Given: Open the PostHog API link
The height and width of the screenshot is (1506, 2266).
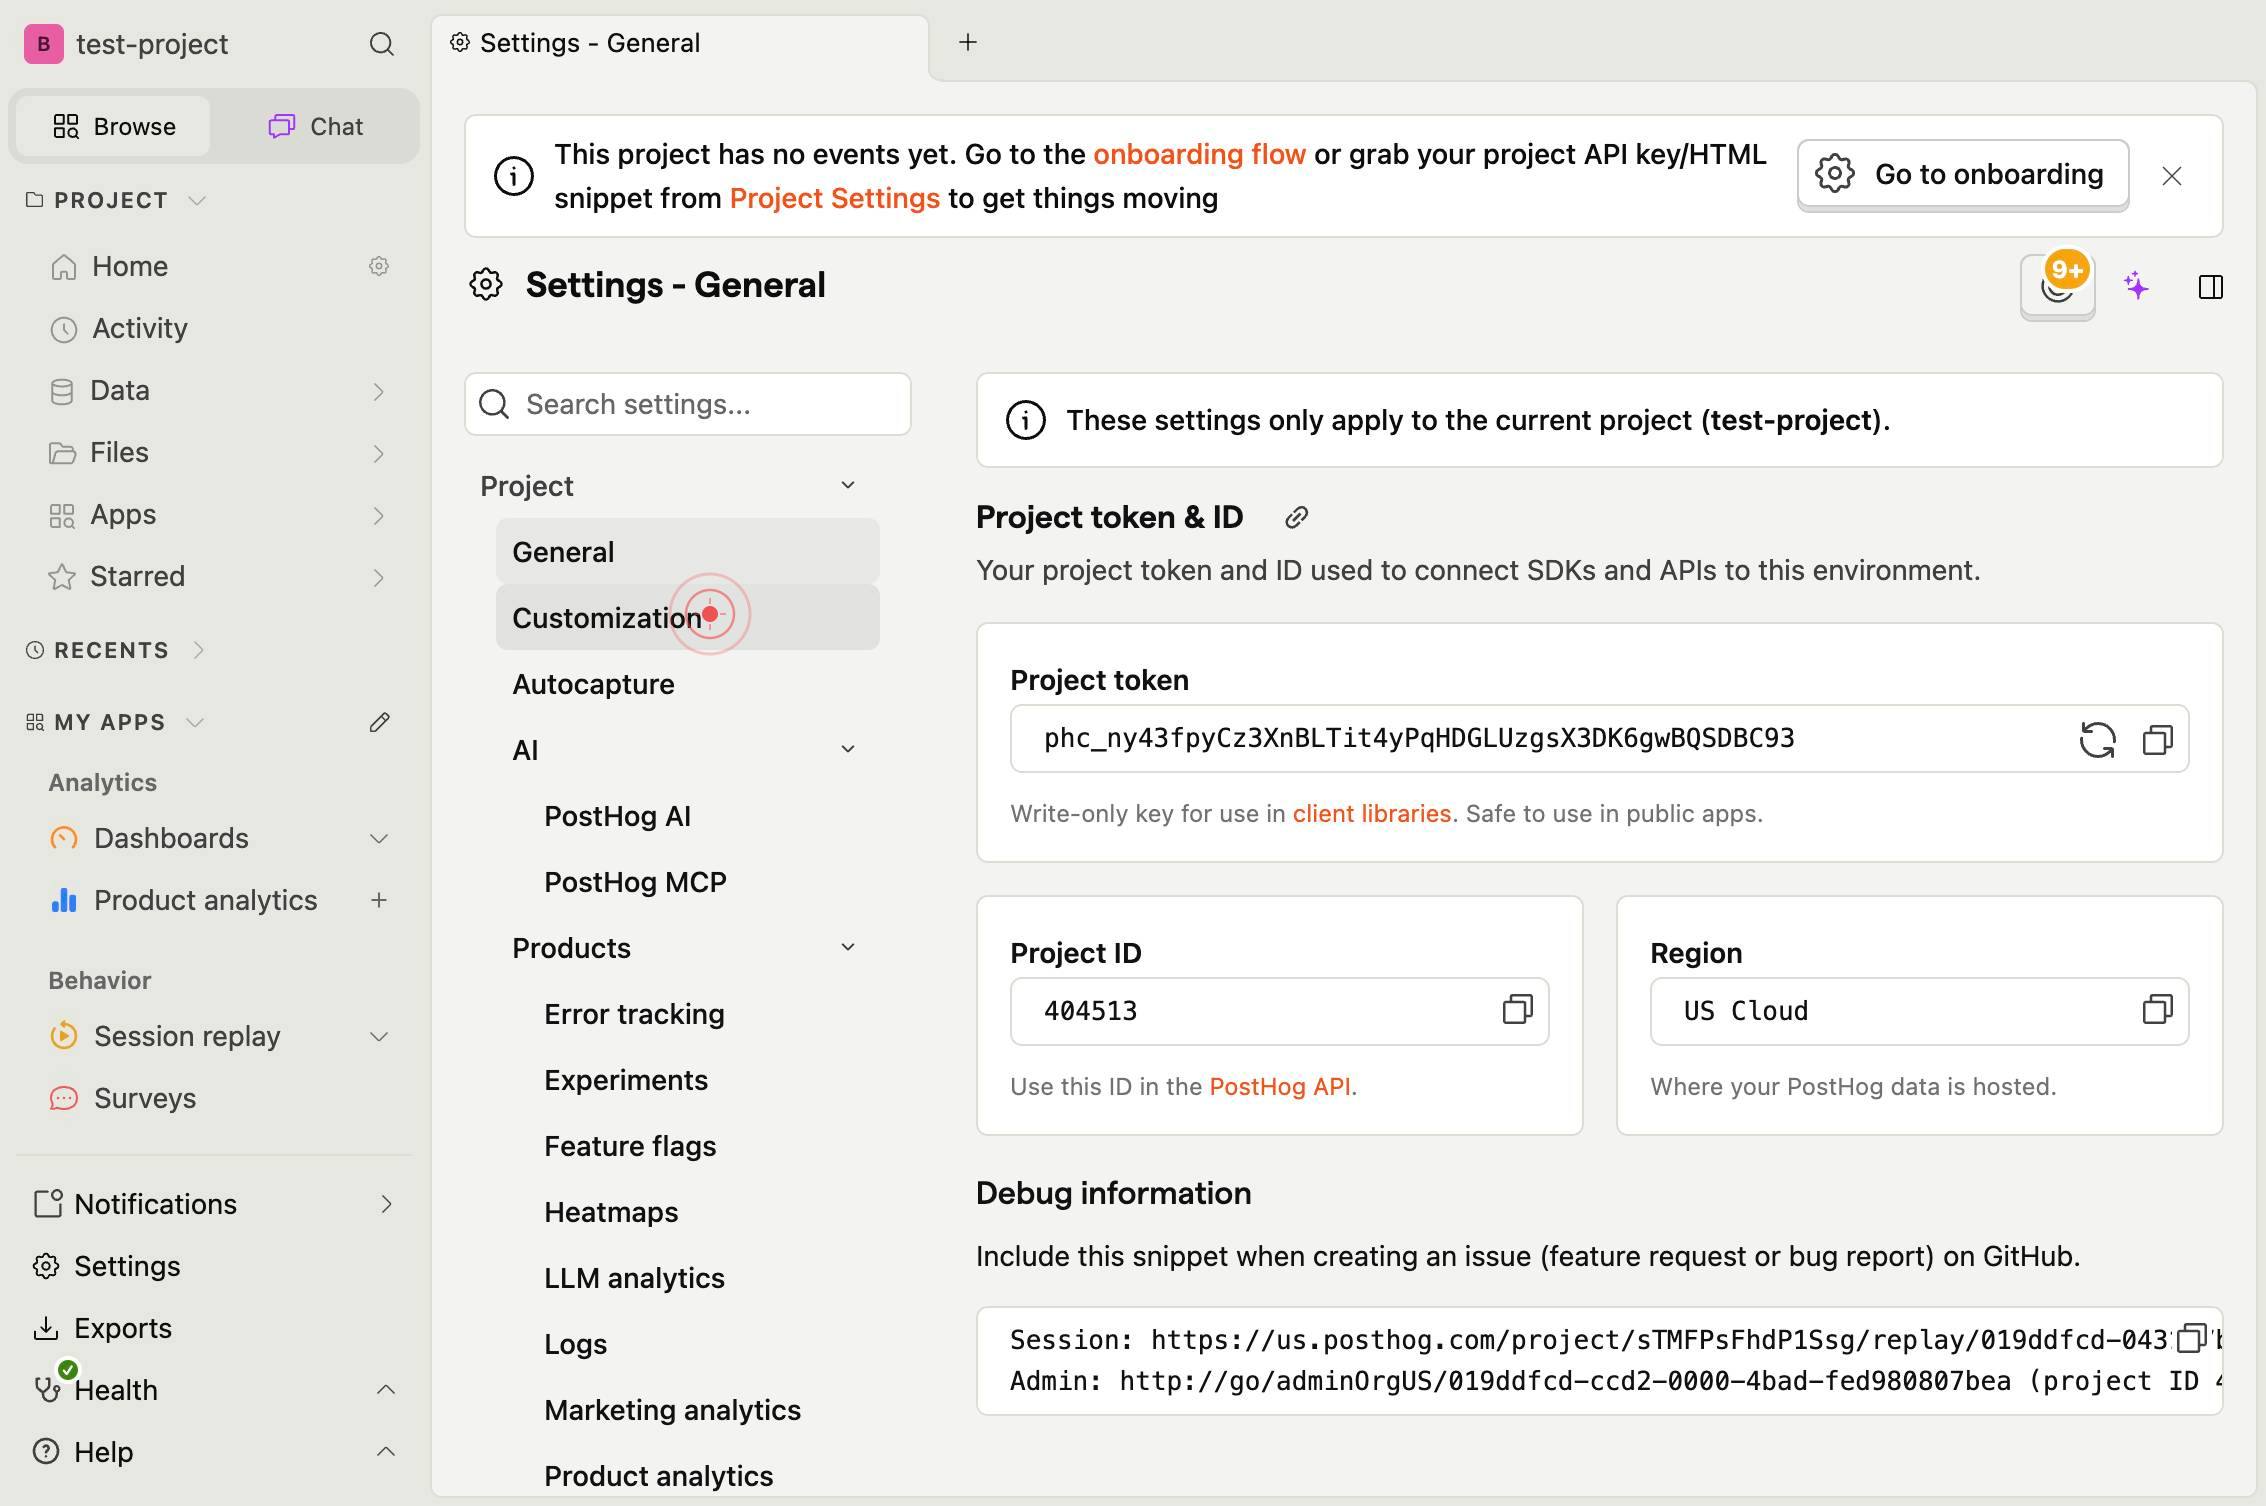Looking at the screenshot, I should [x=1279, y=1086].
